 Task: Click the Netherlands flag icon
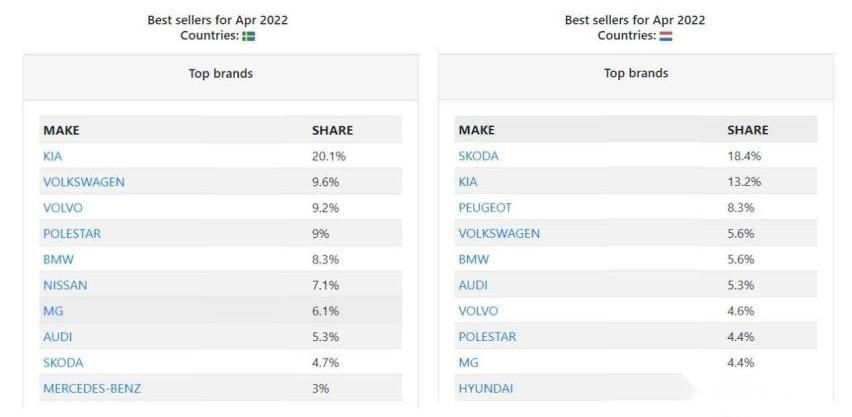(x=666, y=36)
